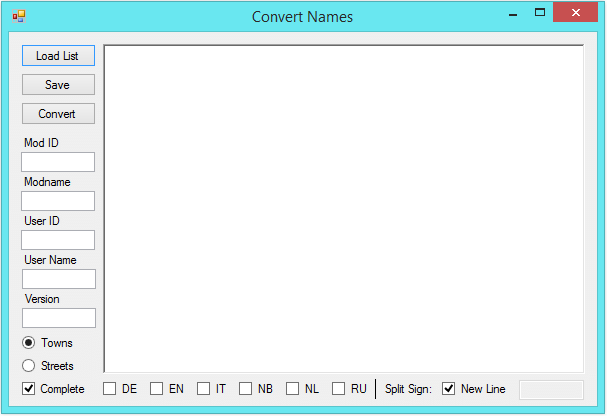This screenshot has height=416, width=607.
Task: Click the Split Sign label
Action: point(408,389)
